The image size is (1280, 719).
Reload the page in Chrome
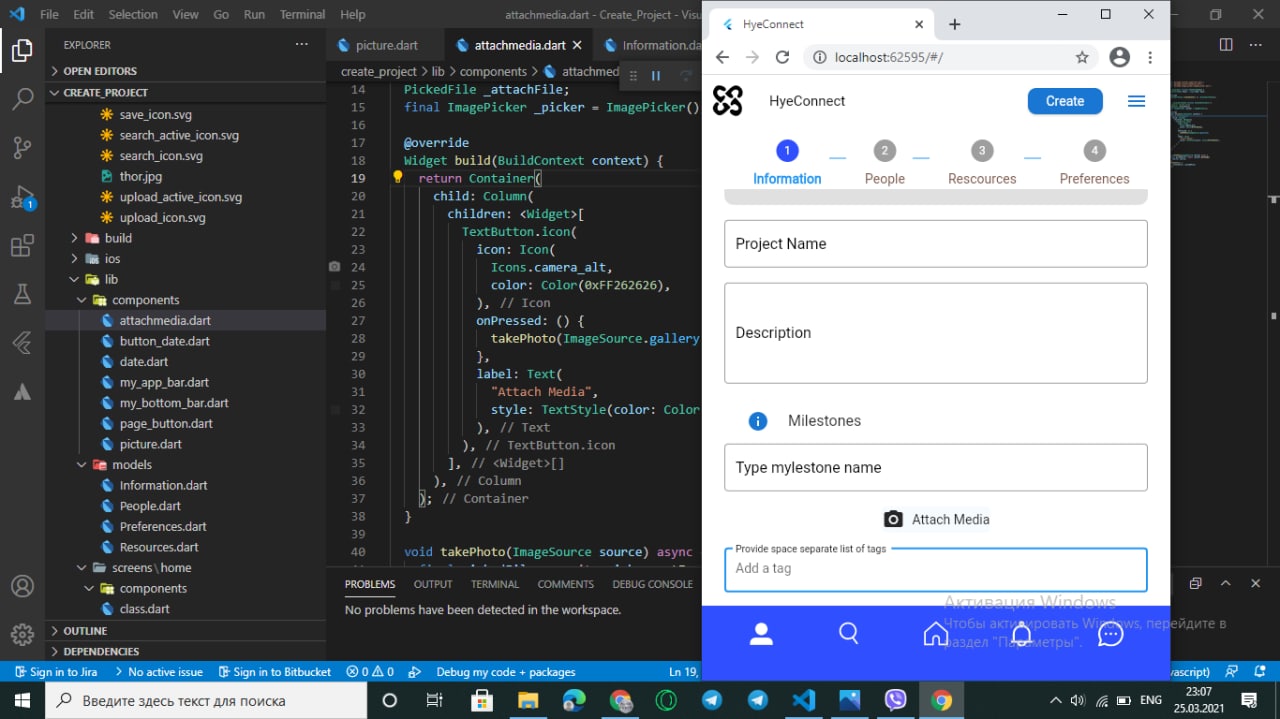point(783,58)
